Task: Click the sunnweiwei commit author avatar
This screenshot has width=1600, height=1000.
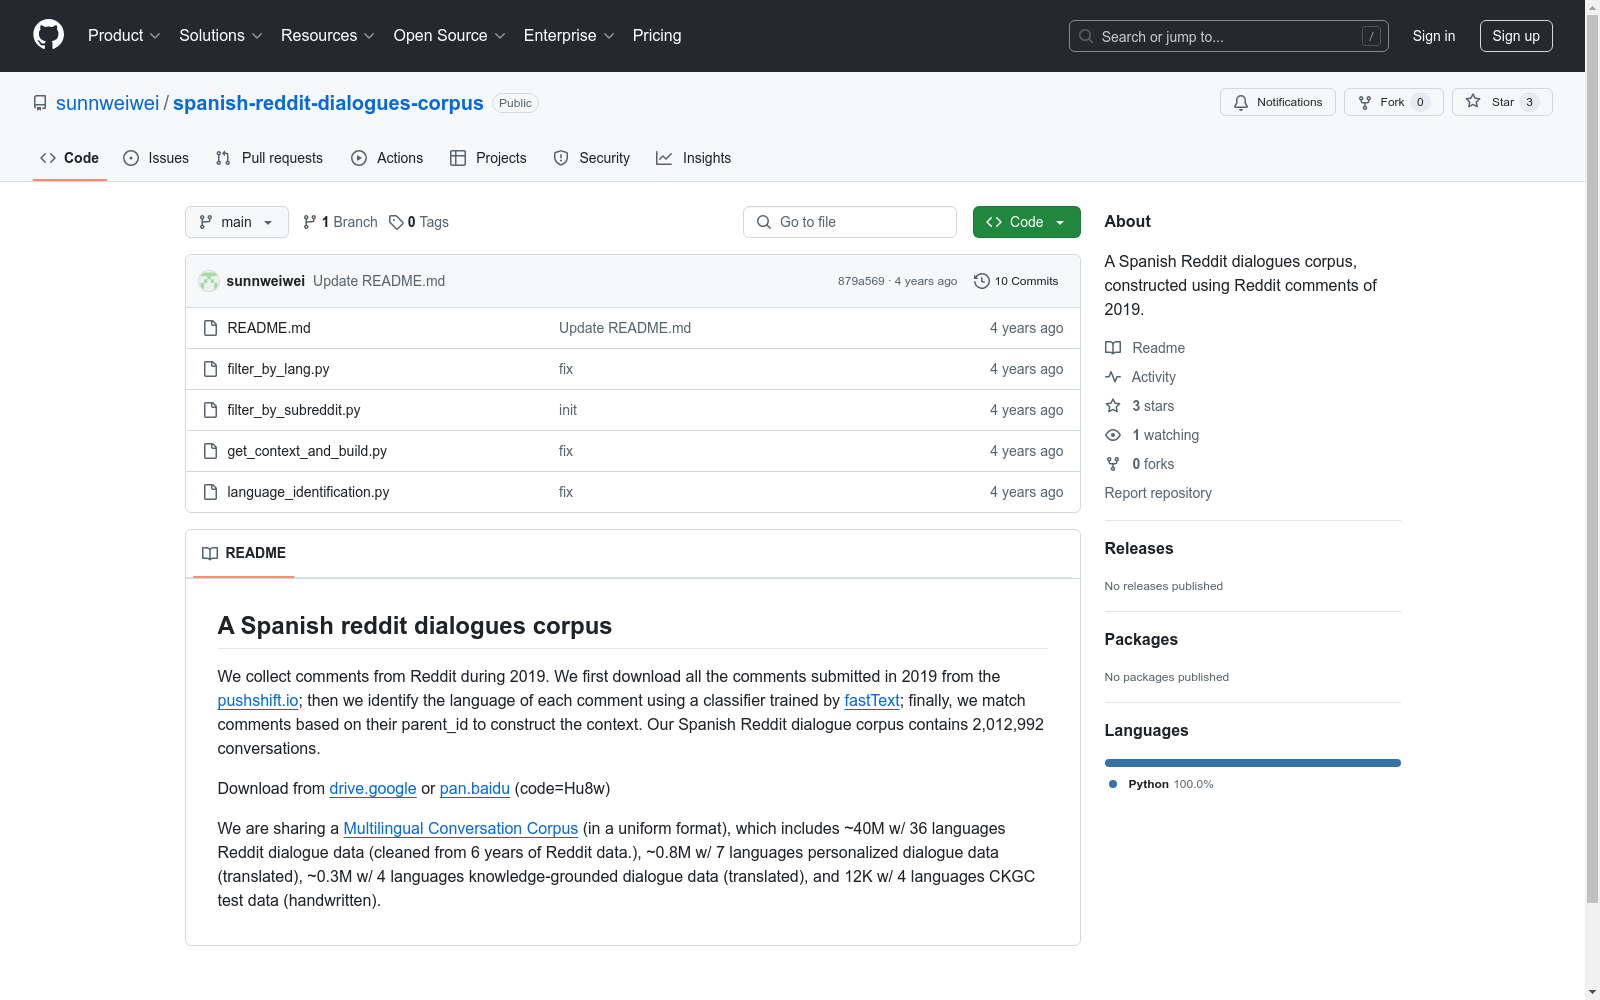Action: [x=209, y=281]
